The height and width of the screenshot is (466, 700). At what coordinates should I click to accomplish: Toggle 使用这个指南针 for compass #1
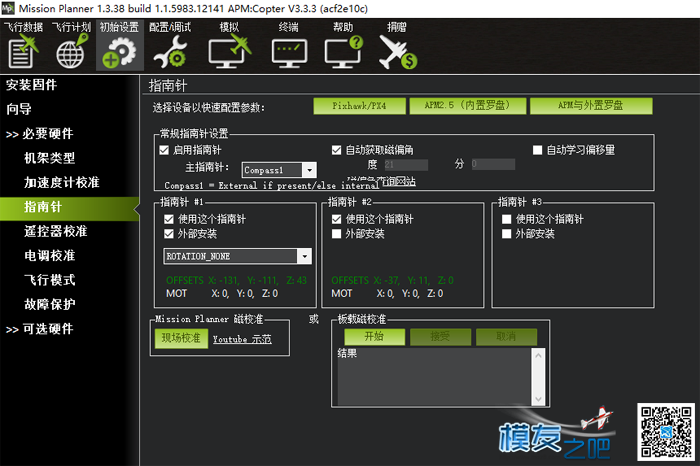[x=168, y=219]
